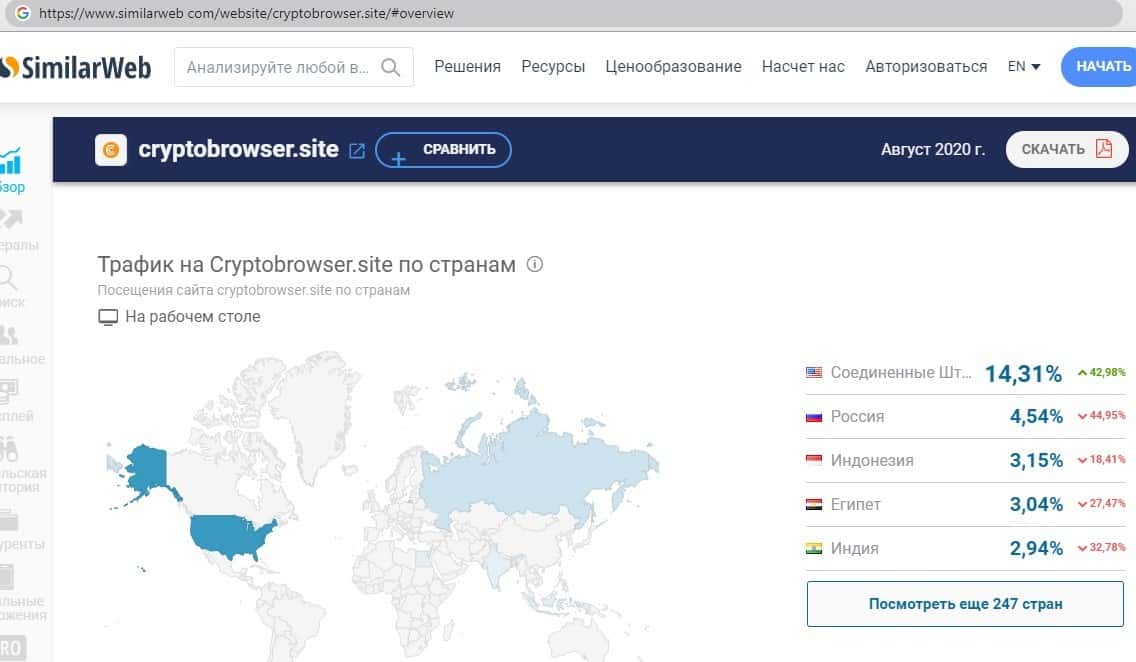Screen dimensions: 1136x662
Task: Open Display sidebar monitor icon
Action: point(9,391)
